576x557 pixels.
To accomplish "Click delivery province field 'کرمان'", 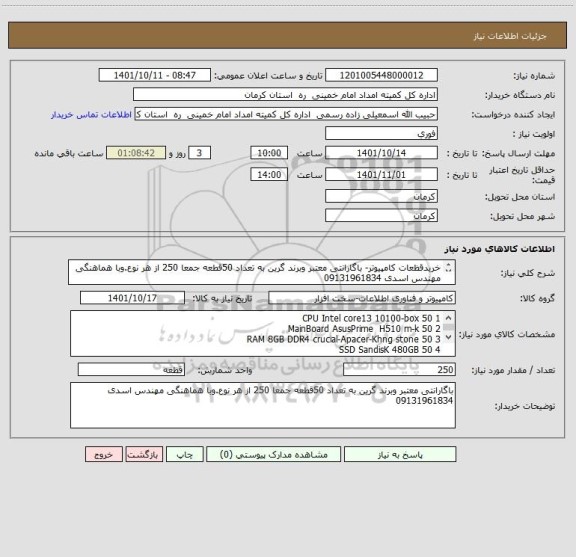I will tap(381, 196).
